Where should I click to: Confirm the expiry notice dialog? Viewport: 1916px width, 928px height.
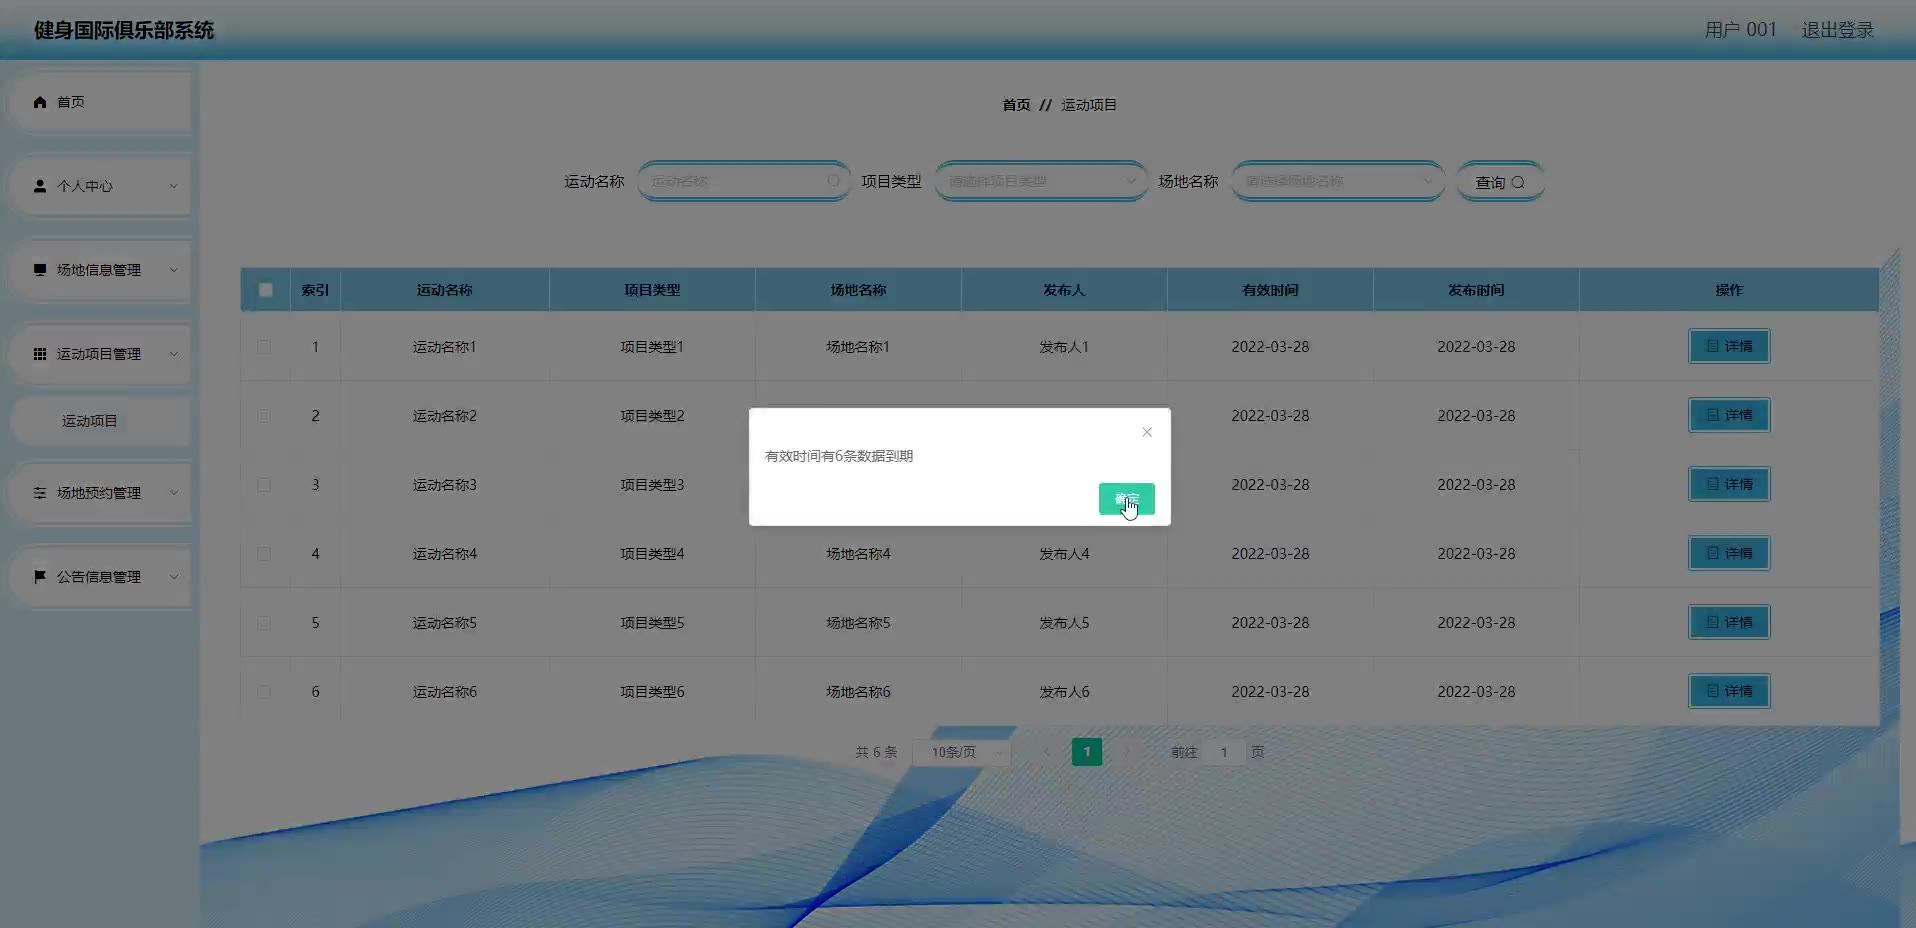[1127, 499]
